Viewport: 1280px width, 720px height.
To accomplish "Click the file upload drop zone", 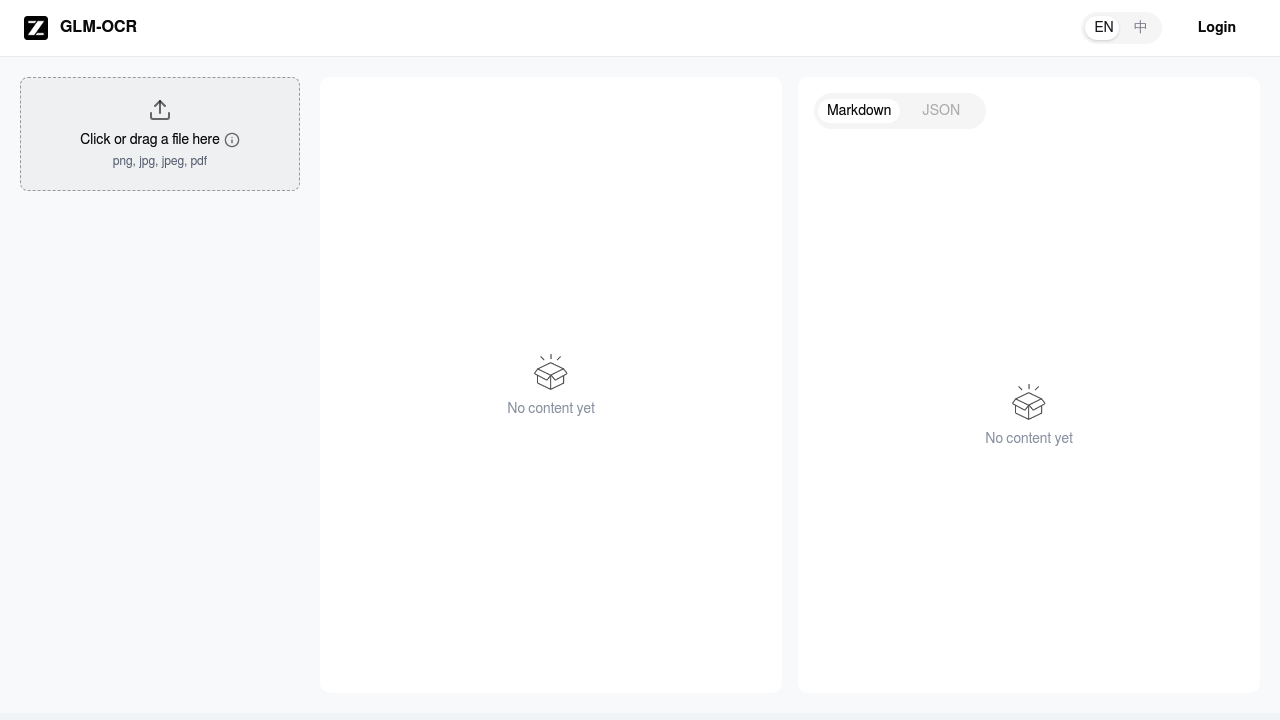I will [160, 133].
